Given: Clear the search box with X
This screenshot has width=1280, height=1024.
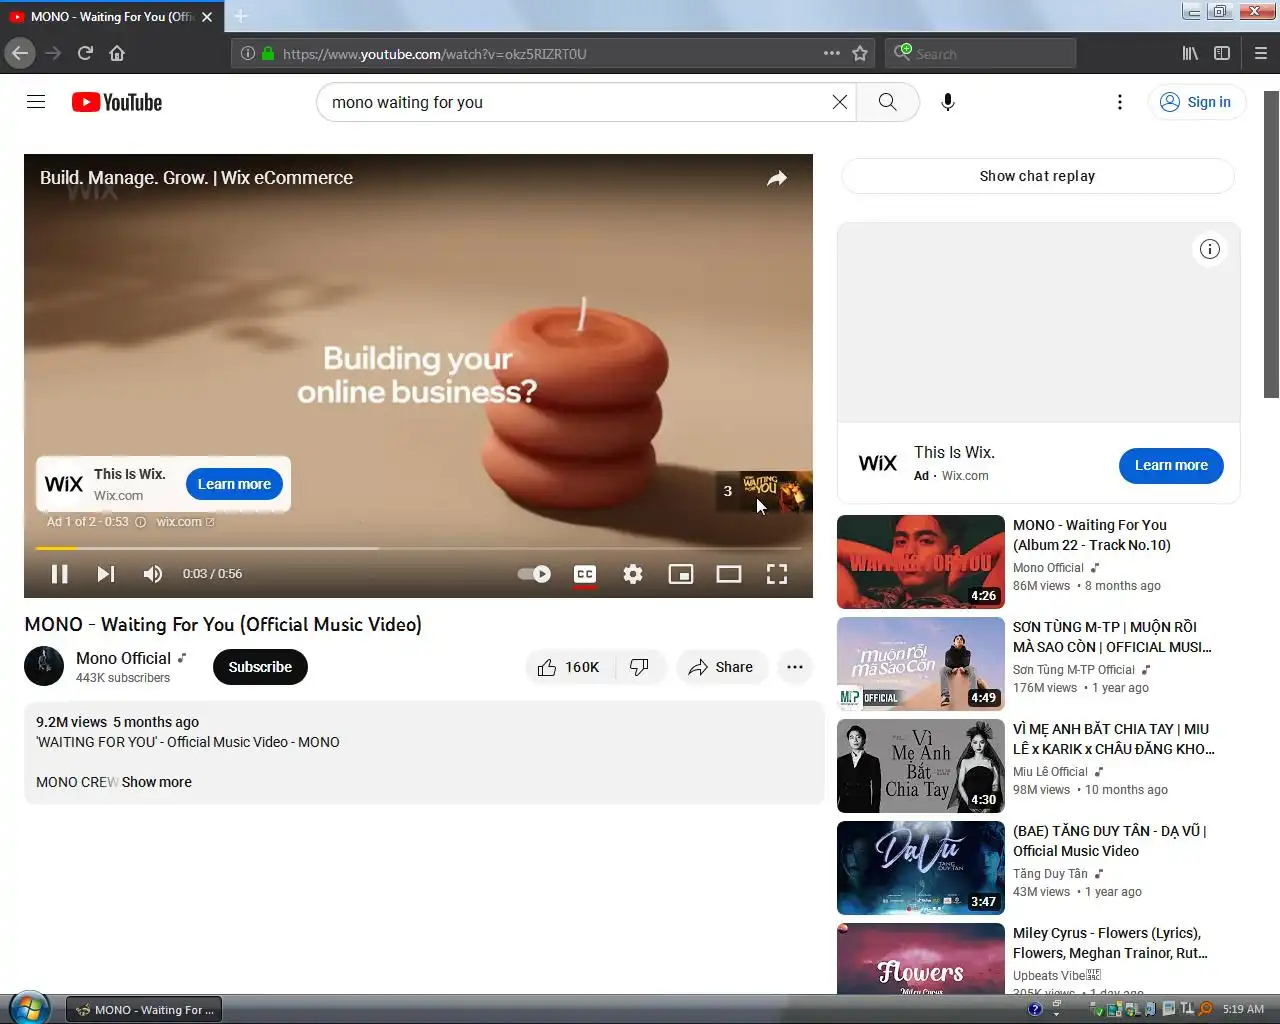Looking at the screenshot, I should click(840, 102).
